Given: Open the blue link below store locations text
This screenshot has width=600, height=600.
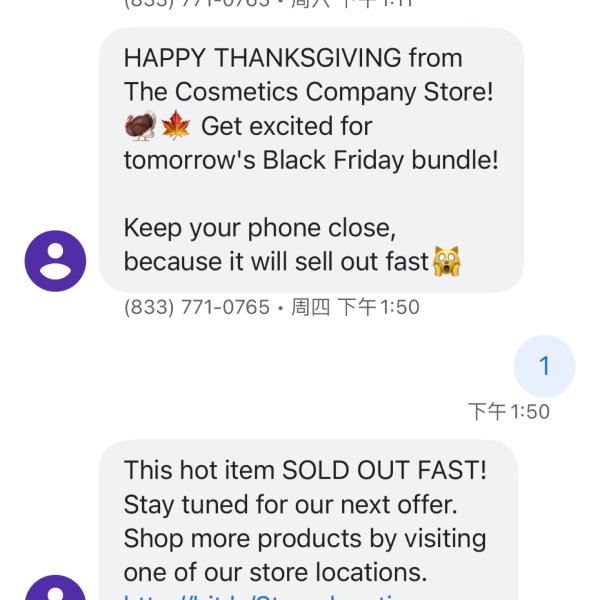Looking at the screenshot, I should (x=264, y=596).
